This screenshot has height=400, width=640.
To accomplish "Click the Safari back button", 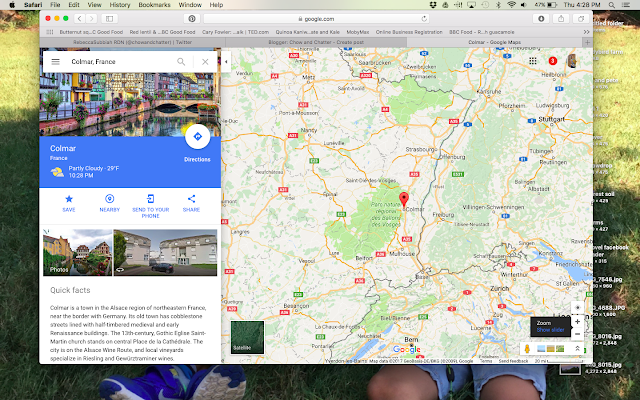I will tap(80, 18).
